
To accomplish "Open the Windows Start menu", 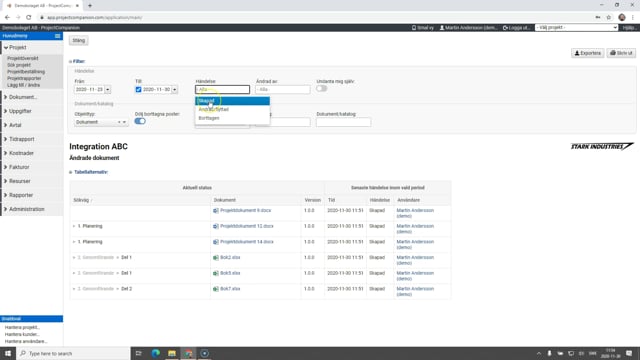I will point(8,353).
